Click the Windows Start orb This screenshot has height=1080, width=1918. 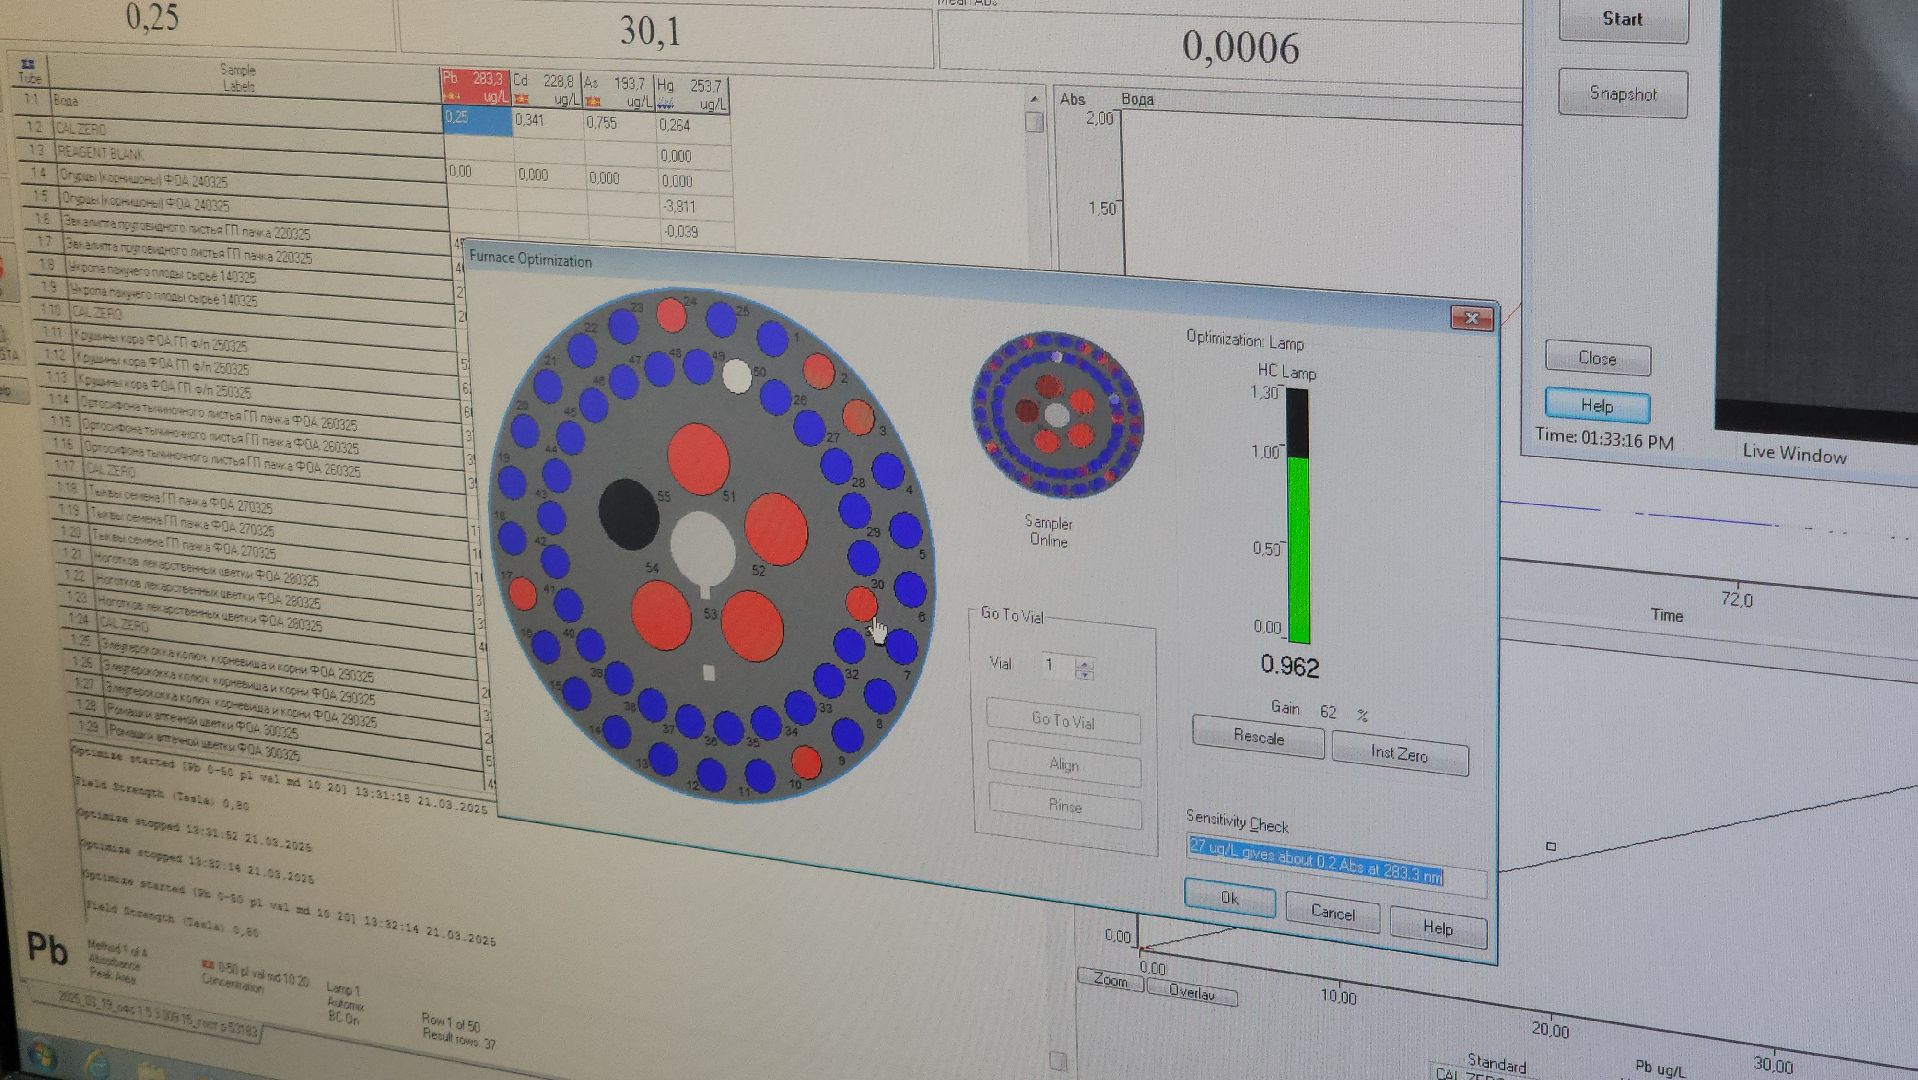(x=41, y=1056)
